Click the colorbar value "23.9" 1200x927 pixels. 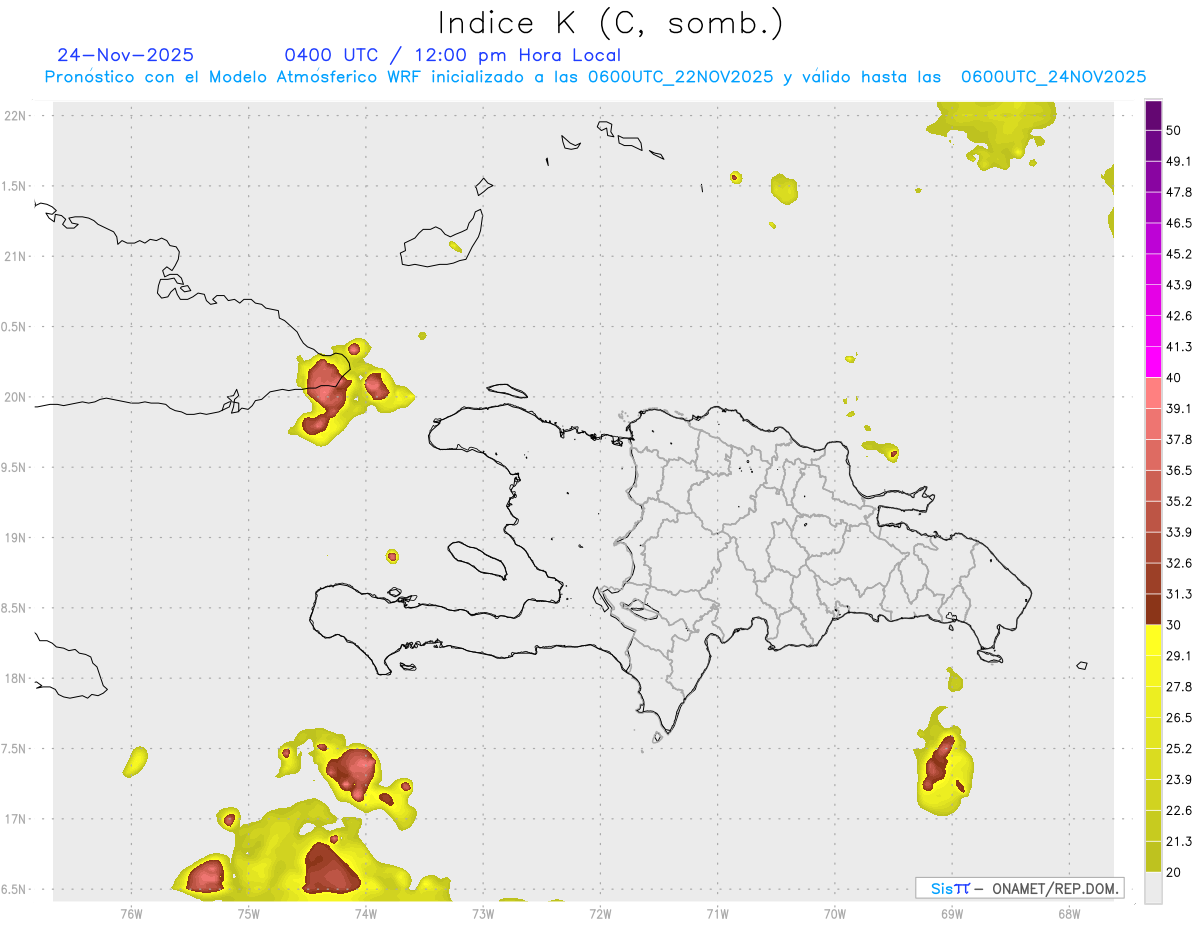(1179, 779)
